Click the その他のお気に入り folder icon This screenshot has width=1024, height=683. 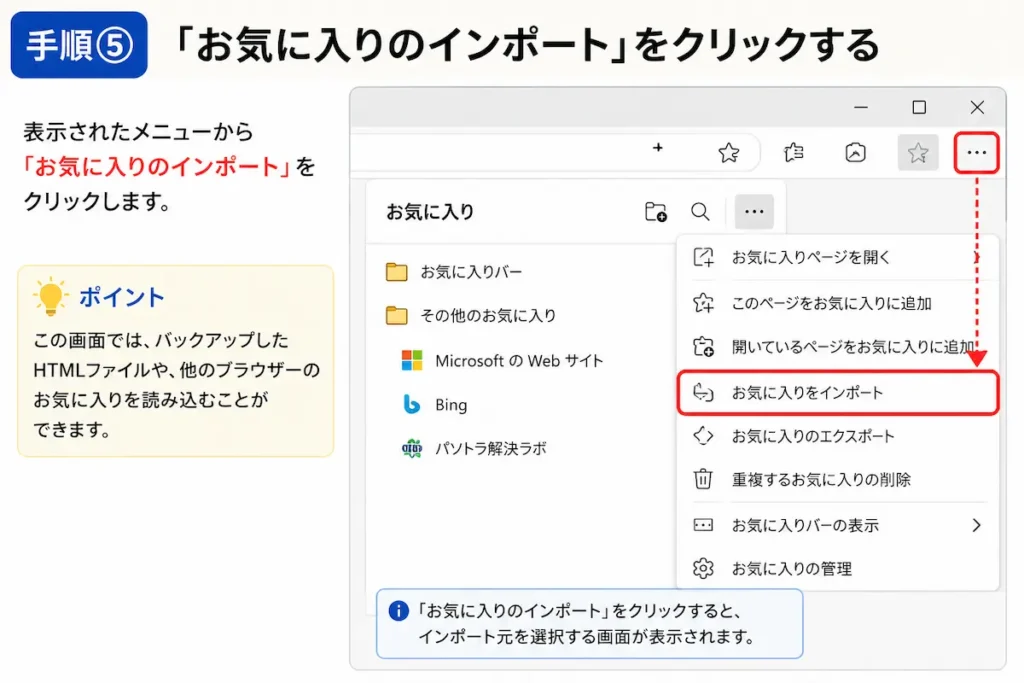[396, 315]
